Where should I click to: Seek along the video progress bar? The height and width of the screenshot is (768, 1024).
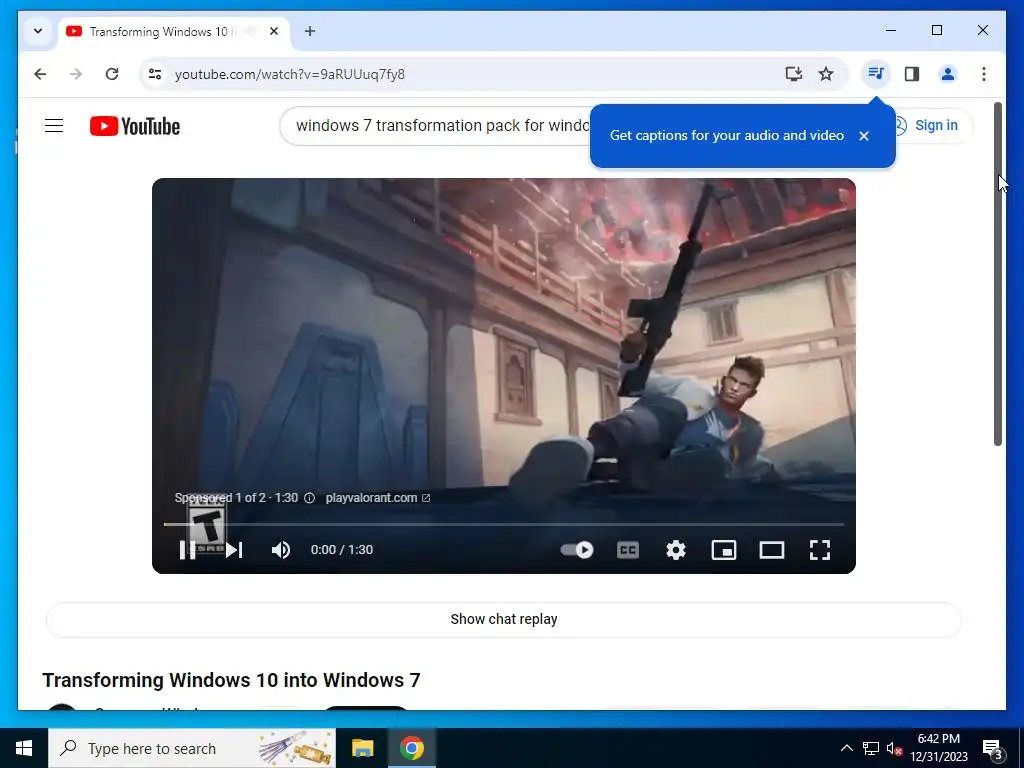pyautogui.click(x=504, y=524)
